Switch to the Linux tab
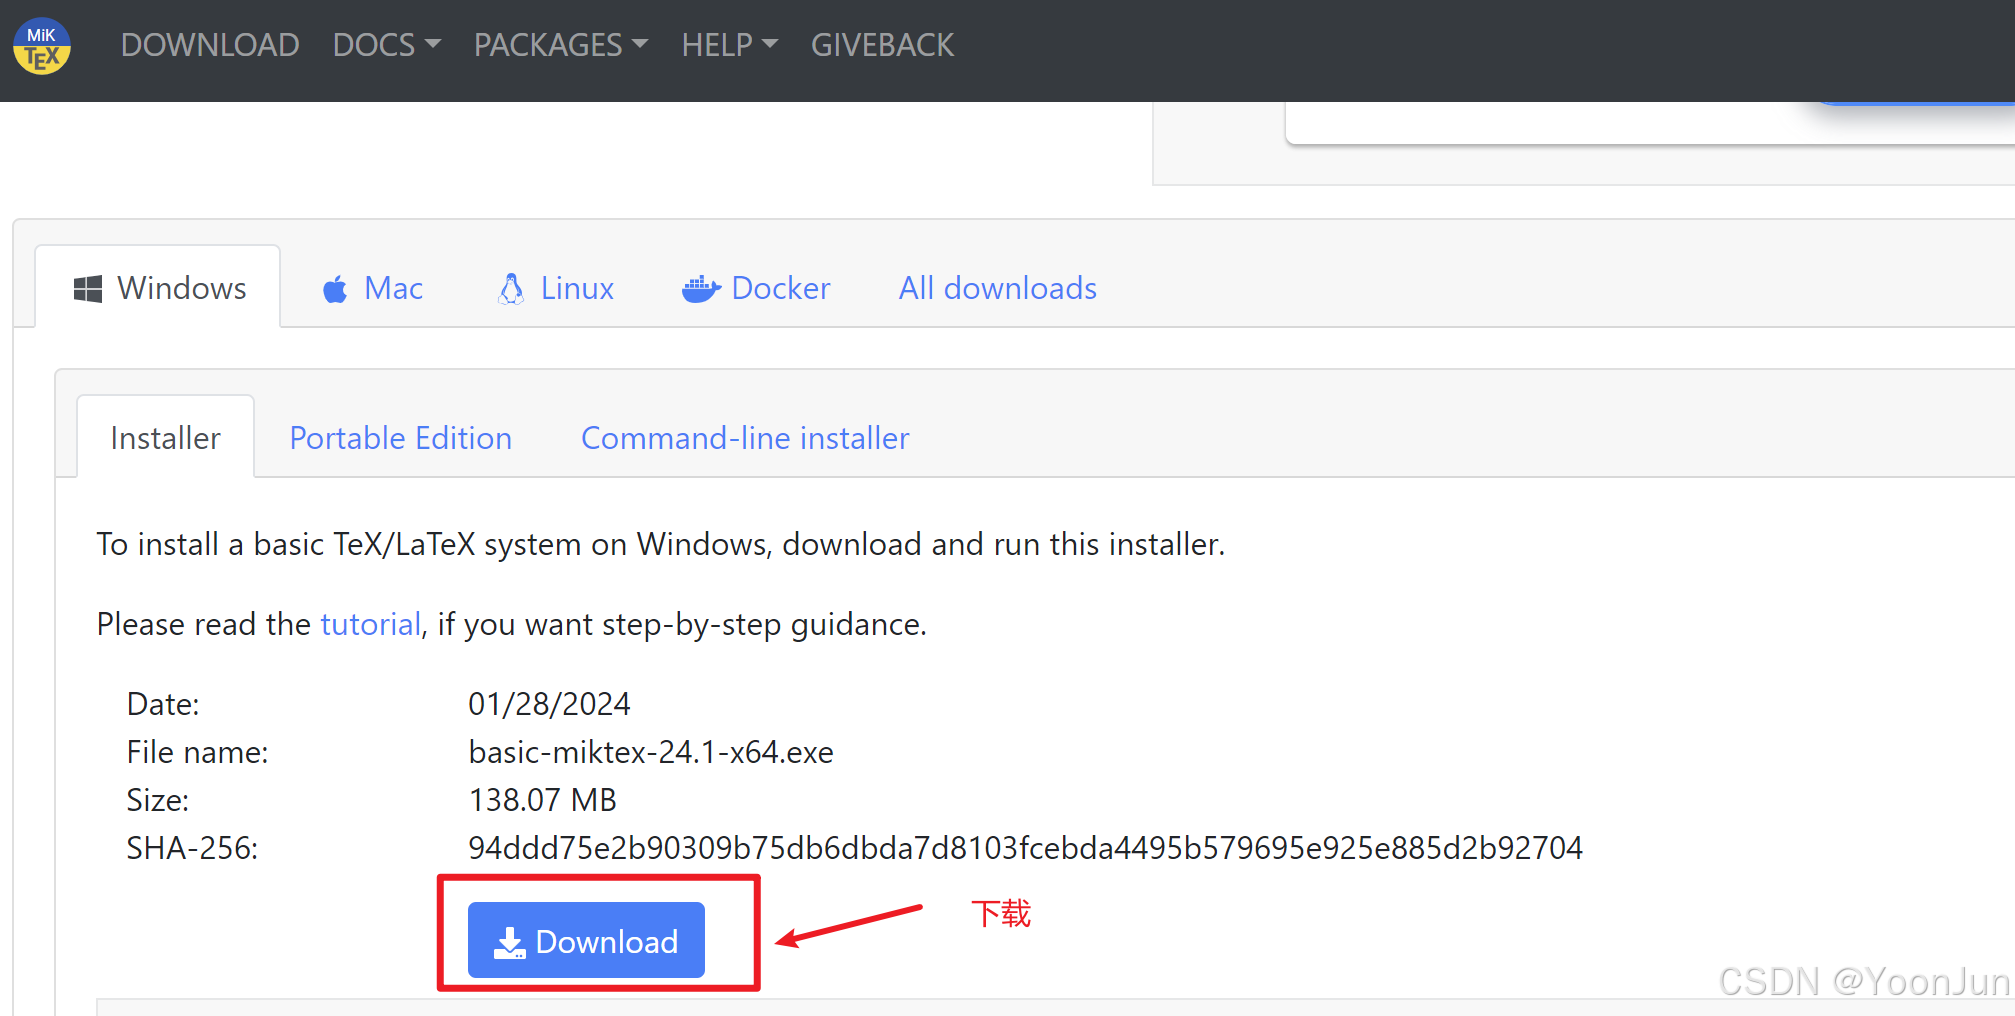The image size is (2015, 1016). [x=556, y=289]
